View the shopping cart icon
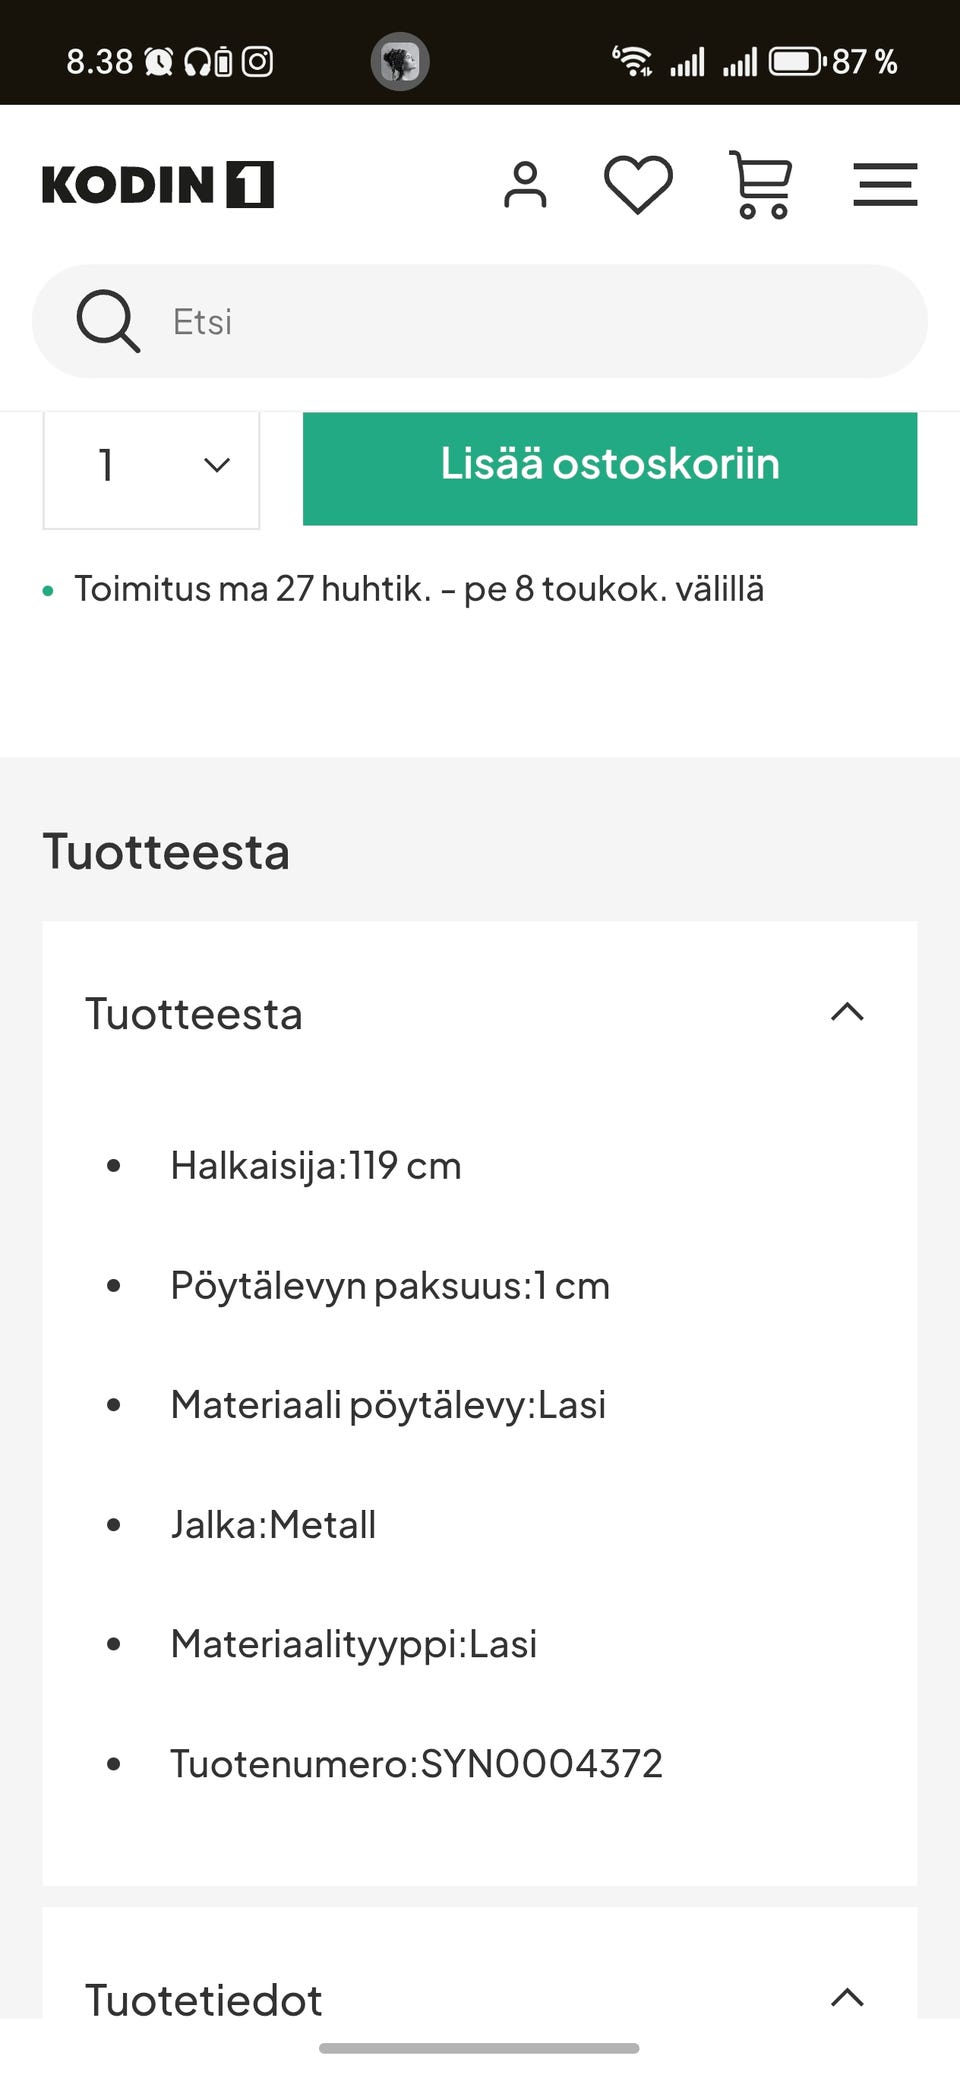The width and height of the screenshot is (960, 2078). pyautogui.click(x=761, y=184)
